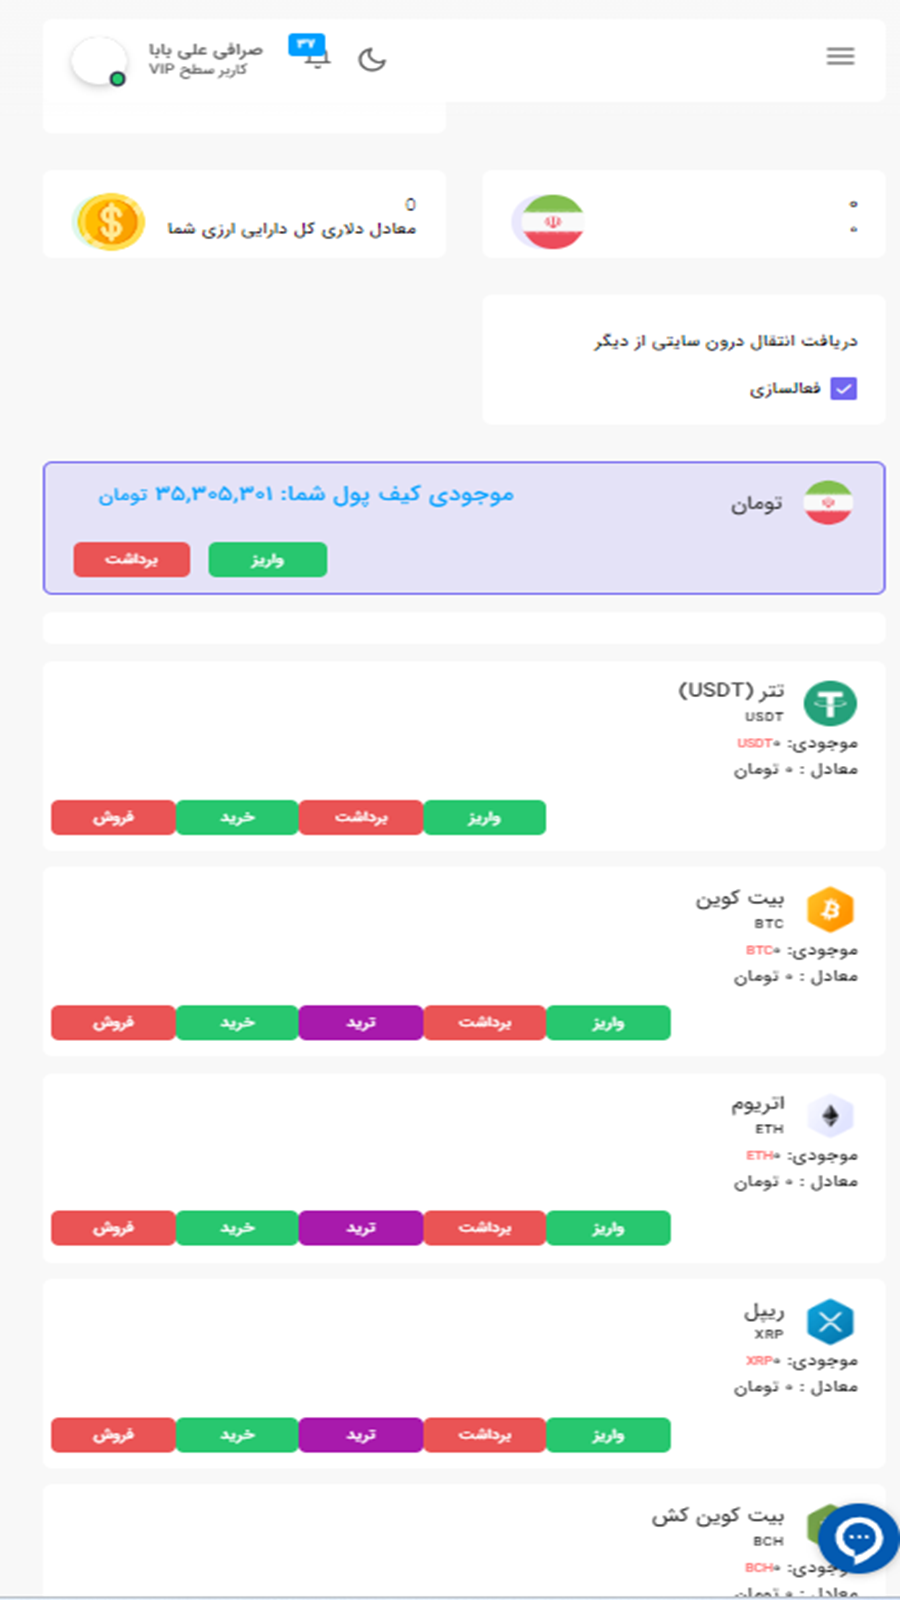
Task: Select the Ethereum coin icon
Action: [x=832, y=1114]
